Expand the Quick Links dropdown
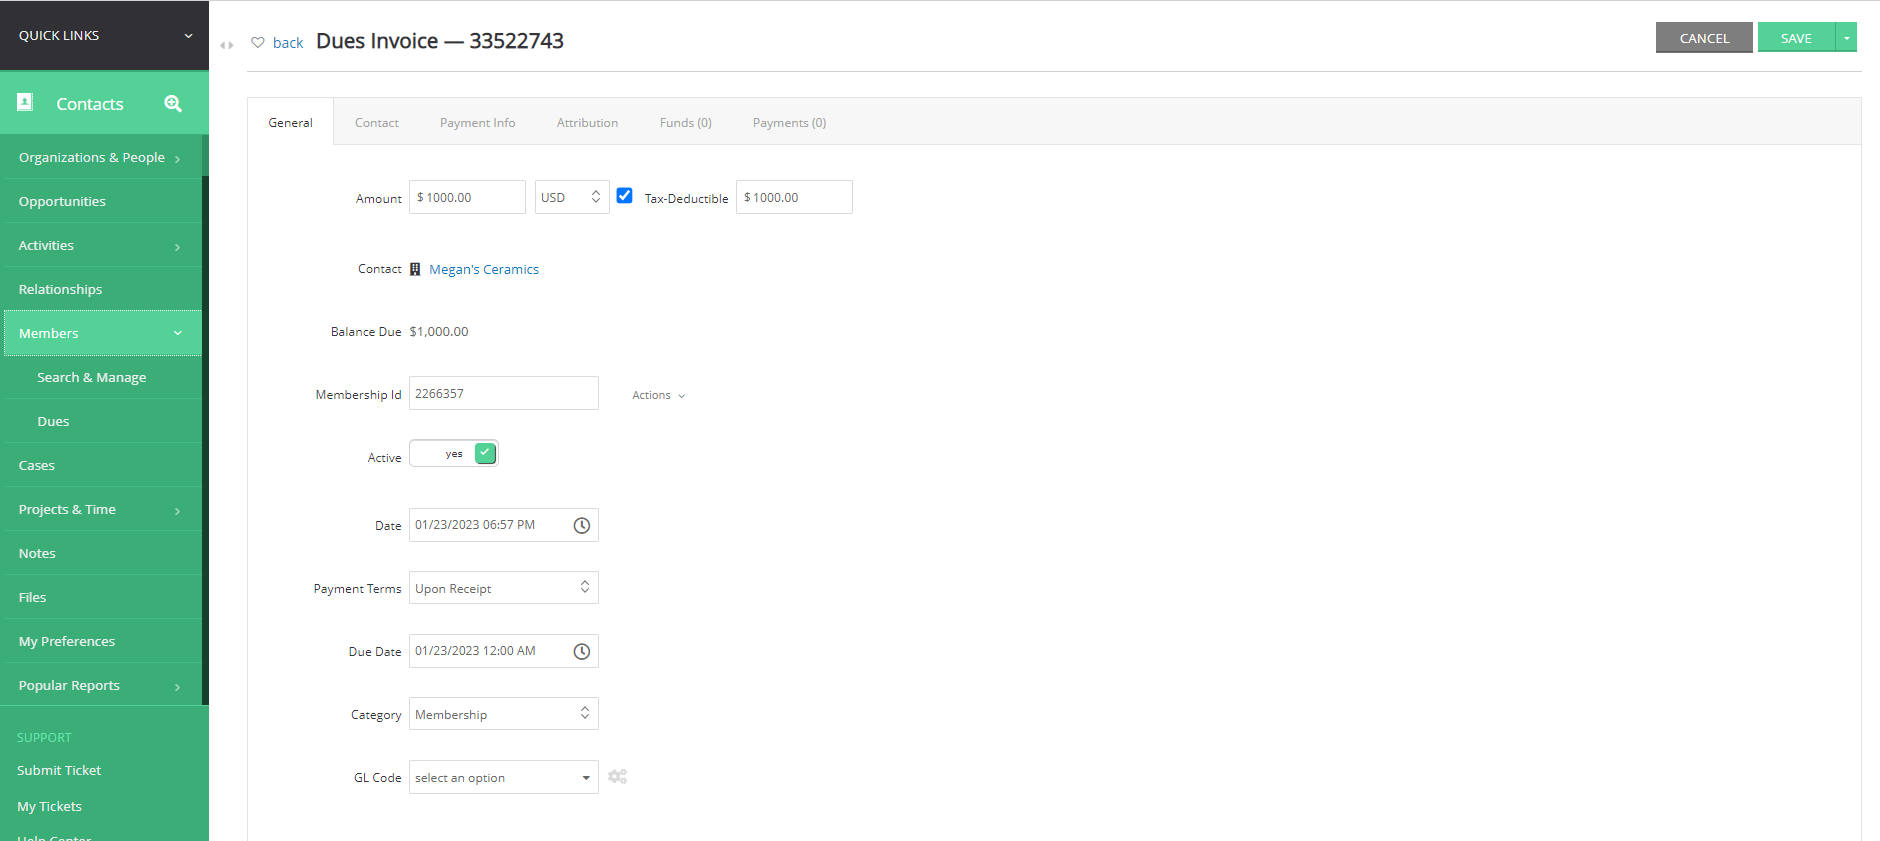Screen dimensions: 1880x841 click(104, 35)
